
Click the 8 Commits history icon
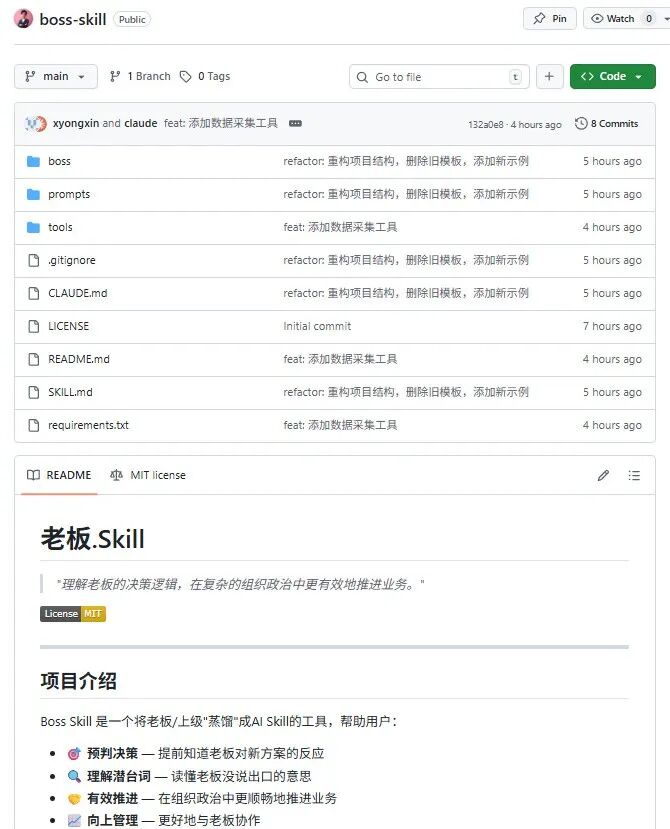point(580,124)
